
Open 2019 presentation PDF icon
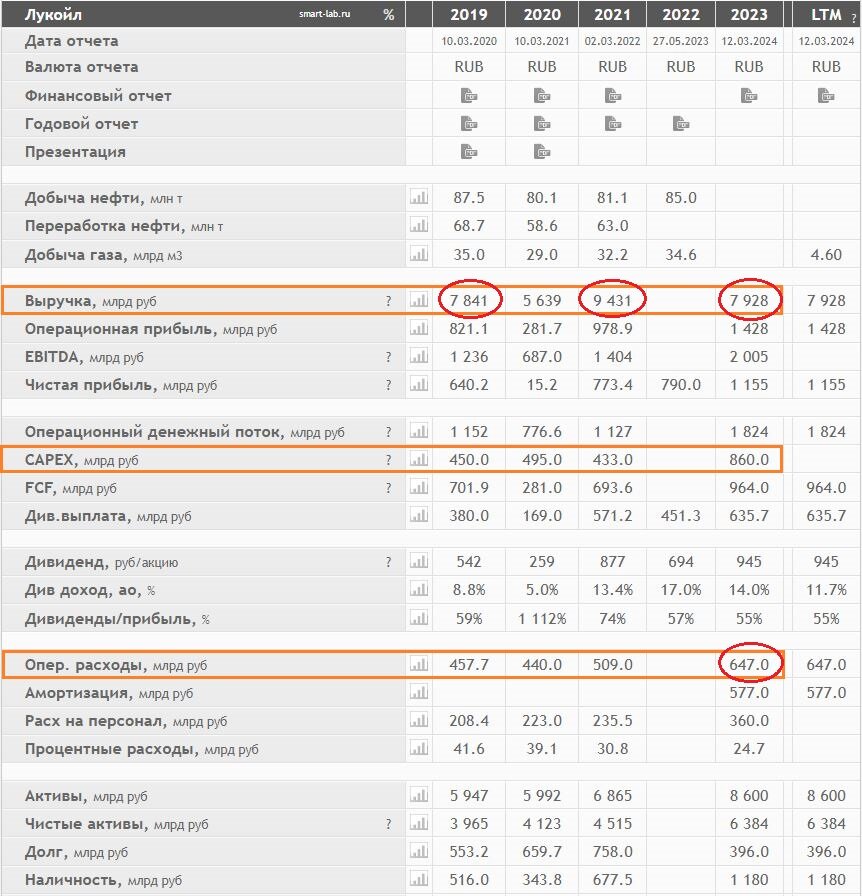tap(469, 151)
